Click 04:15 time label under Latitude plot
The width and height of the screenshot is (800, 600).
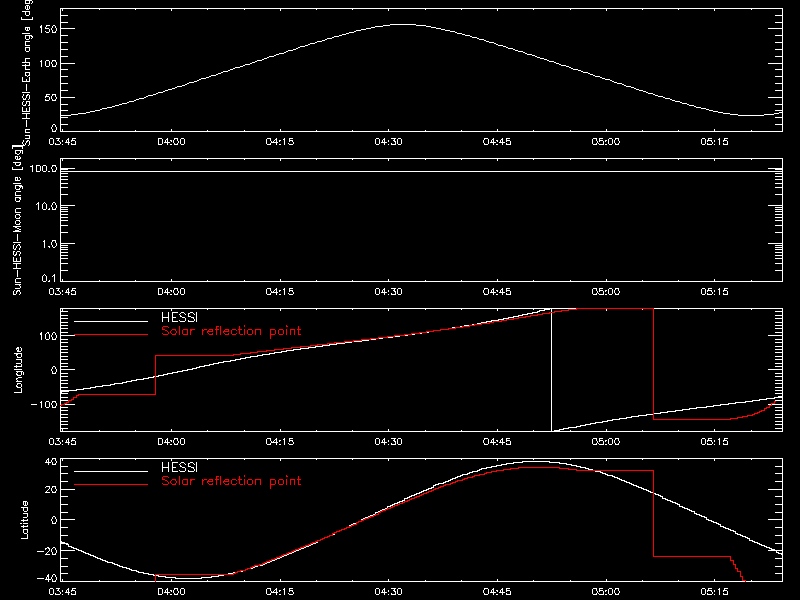point(280,592)
